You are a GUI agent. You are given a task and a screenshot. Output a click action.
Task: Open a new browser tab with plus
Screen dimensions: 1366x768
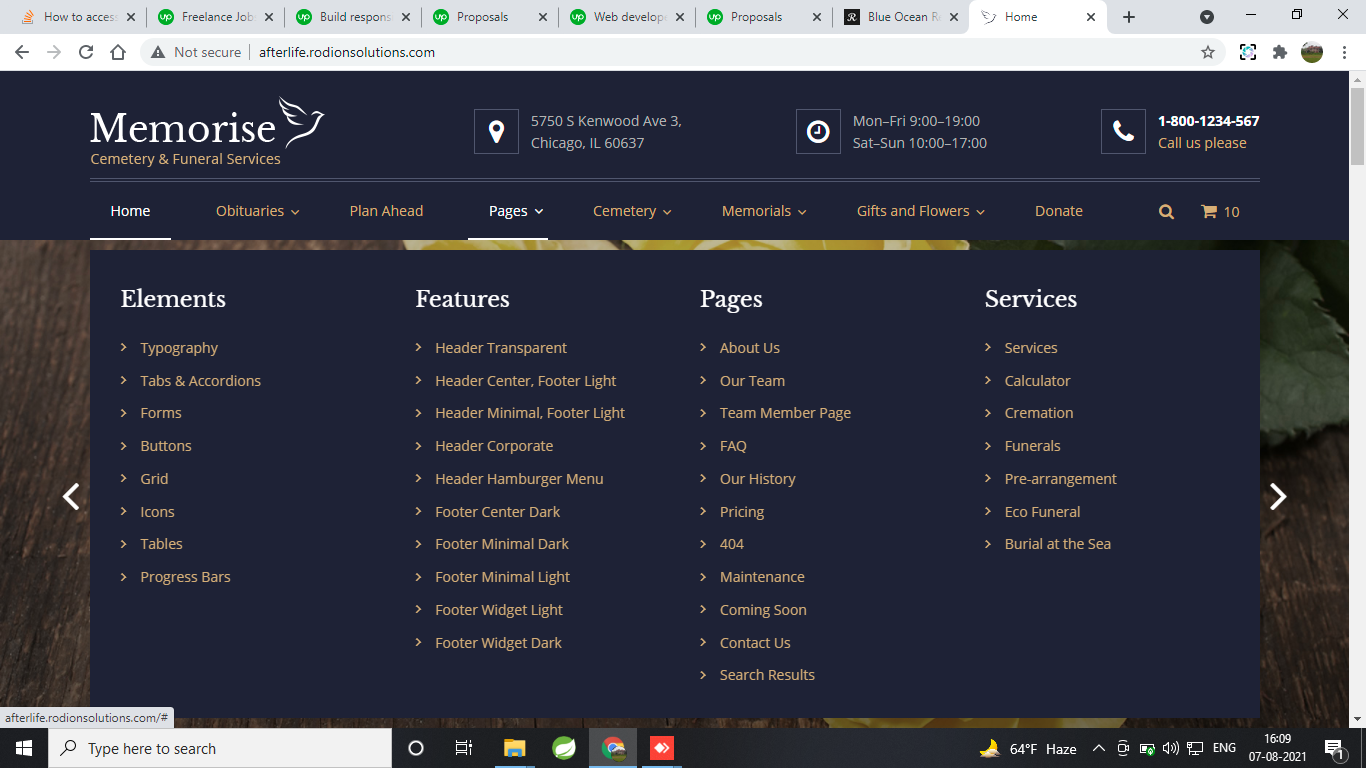[x=1129, y=17]
